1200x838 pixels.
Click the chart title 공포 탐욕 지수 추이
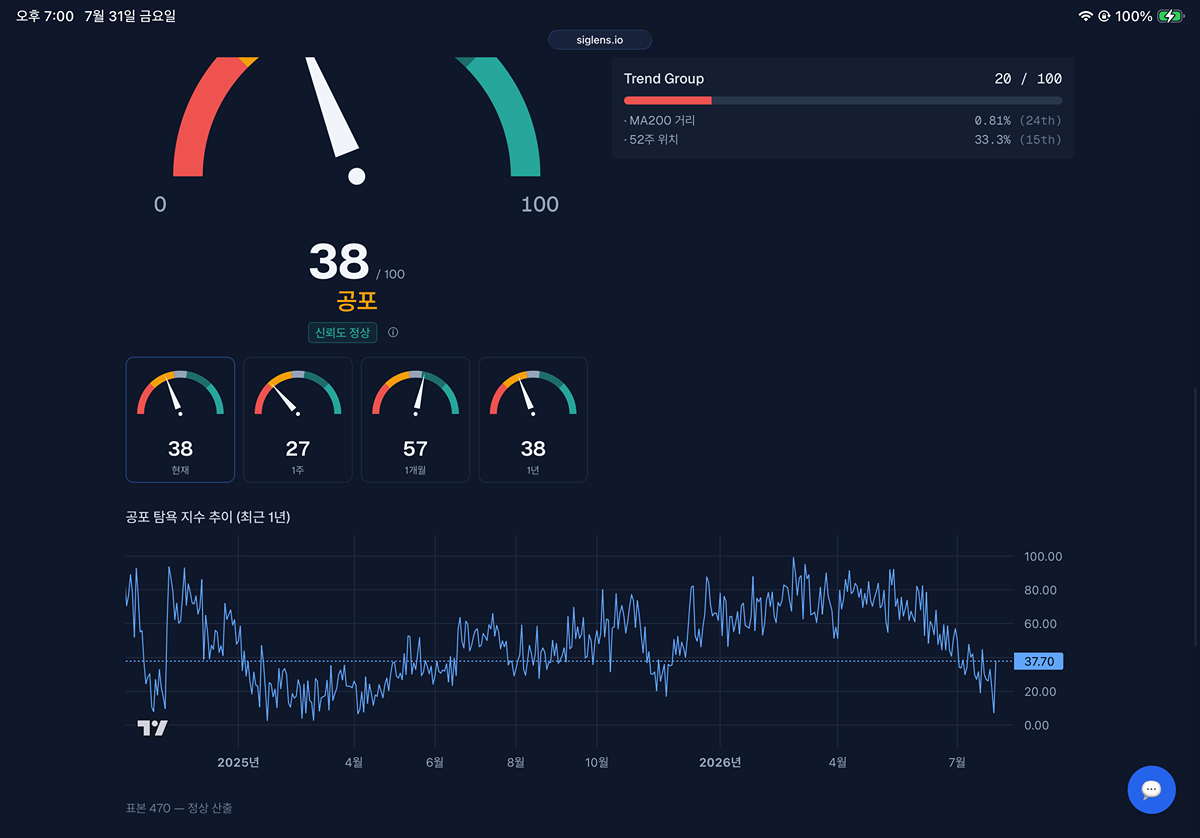(x=208, y=517)
